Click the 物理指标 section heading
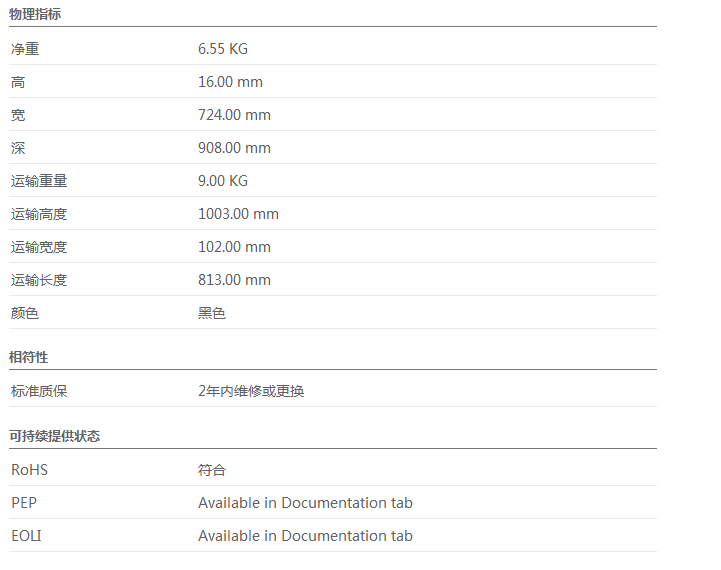The width and height of the screenshot is (721, 570). [37, 14]
